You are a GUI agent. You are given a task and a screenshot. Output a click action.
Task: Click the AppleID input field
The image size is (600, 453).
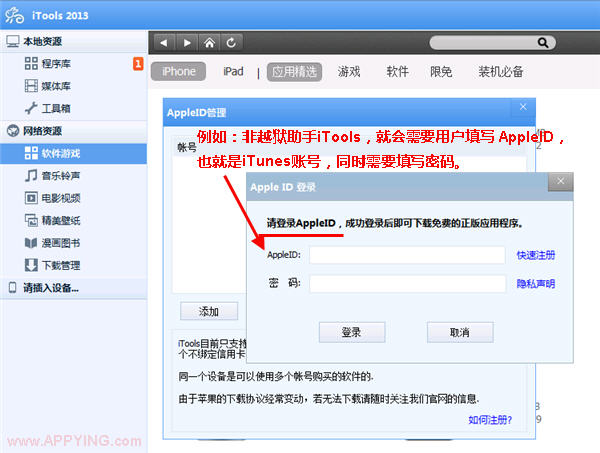(407, 255)
